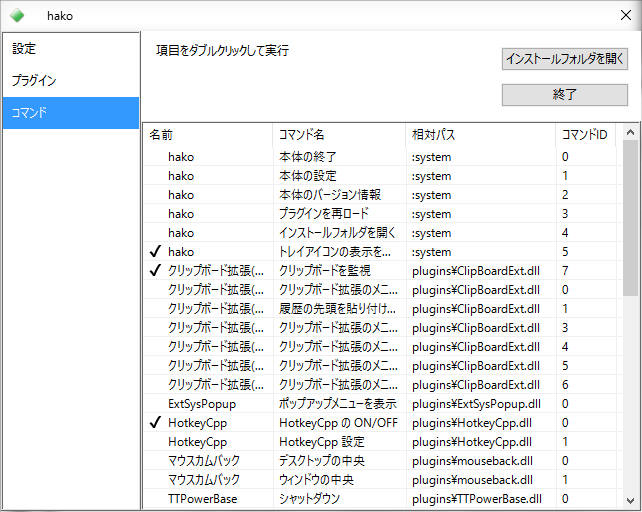
Task: Click plugins¥ExtSysPopup.dll path cell
Action: 476,404
